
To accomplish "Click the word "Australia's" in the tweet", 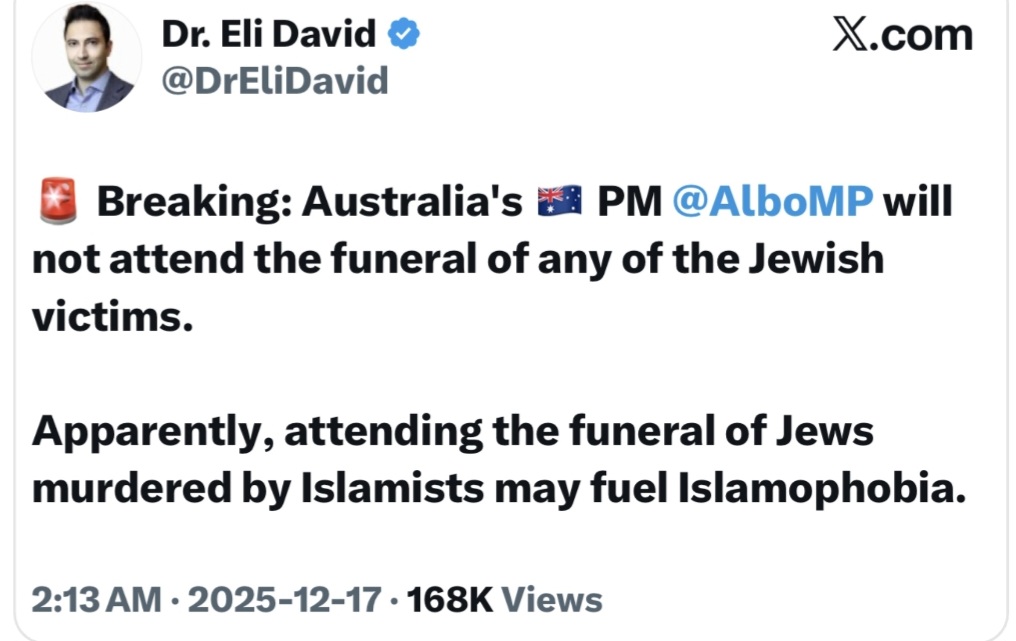I will (x=413, y=203).
